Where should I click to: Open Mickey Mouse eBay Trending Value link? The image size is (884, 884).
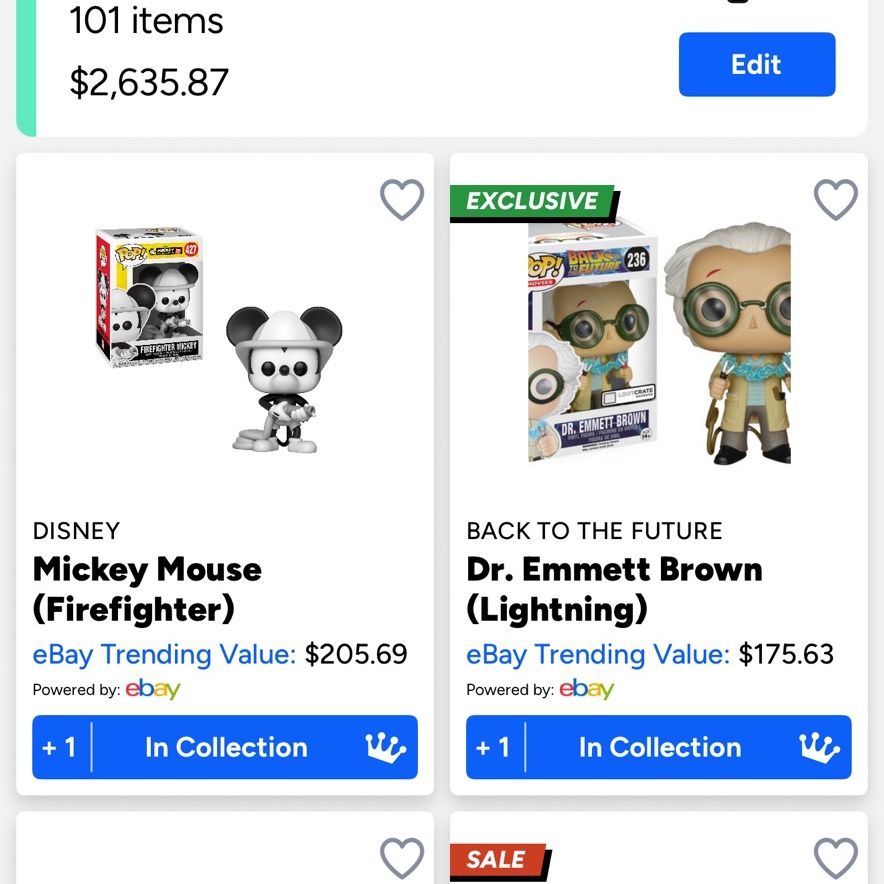(x=164, y=655)
